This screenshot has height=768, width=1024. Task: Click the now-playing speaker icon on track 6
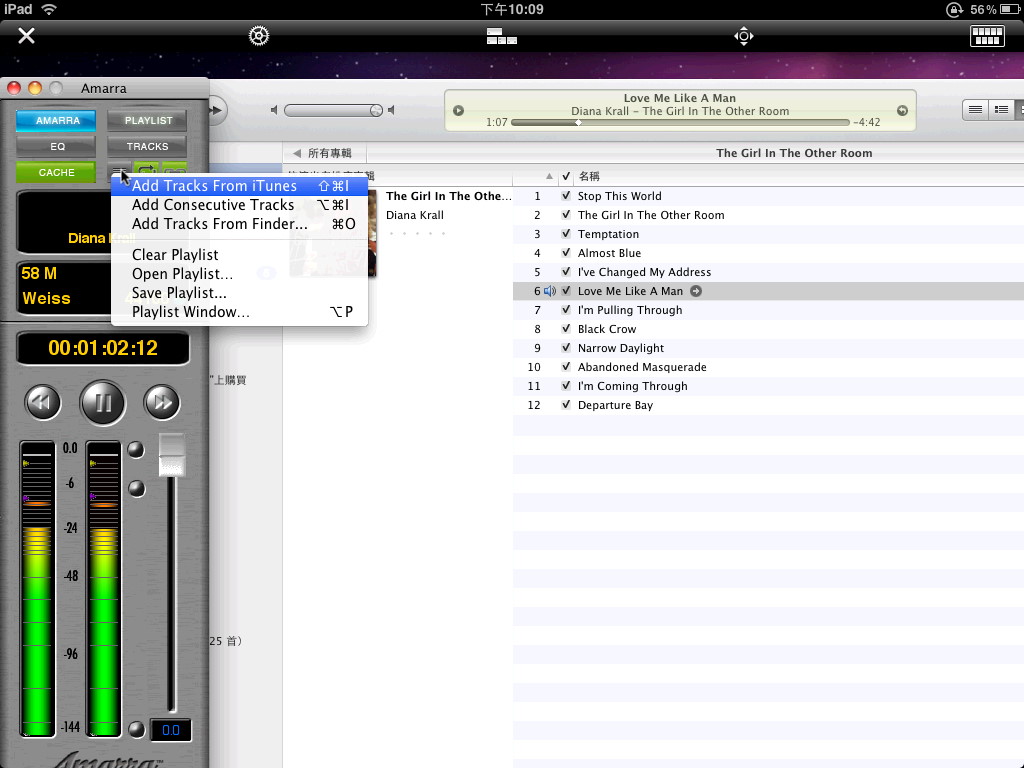(550, 291)
